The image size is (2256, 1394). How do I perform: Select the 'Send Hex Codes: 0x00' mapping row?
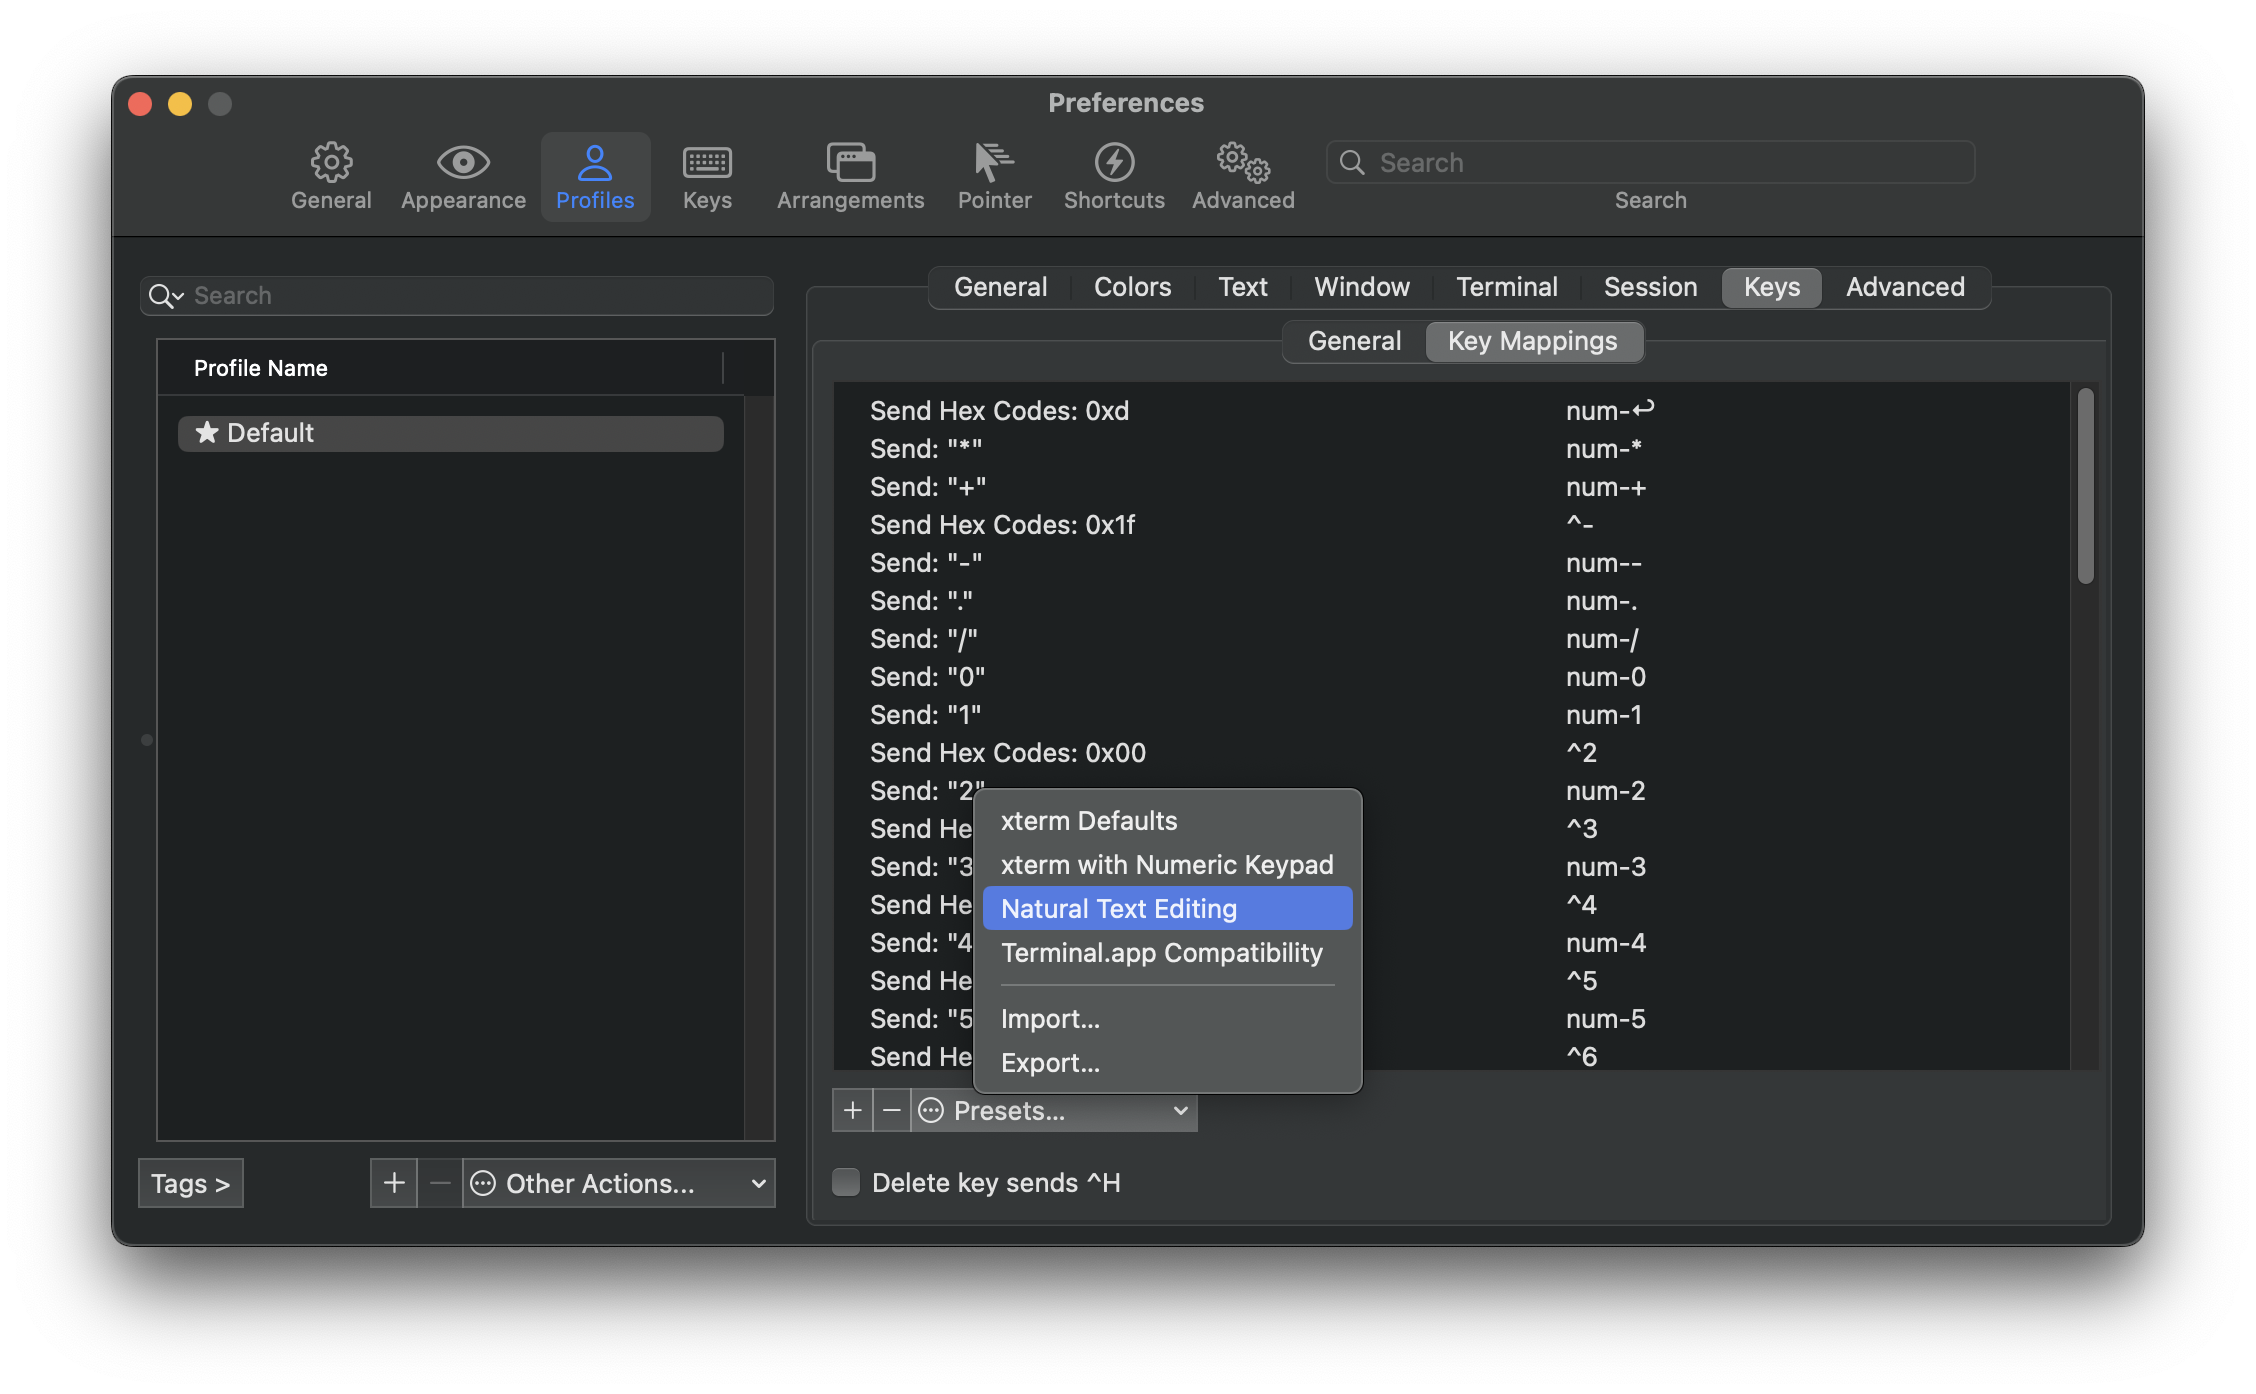pos(1450,753)
